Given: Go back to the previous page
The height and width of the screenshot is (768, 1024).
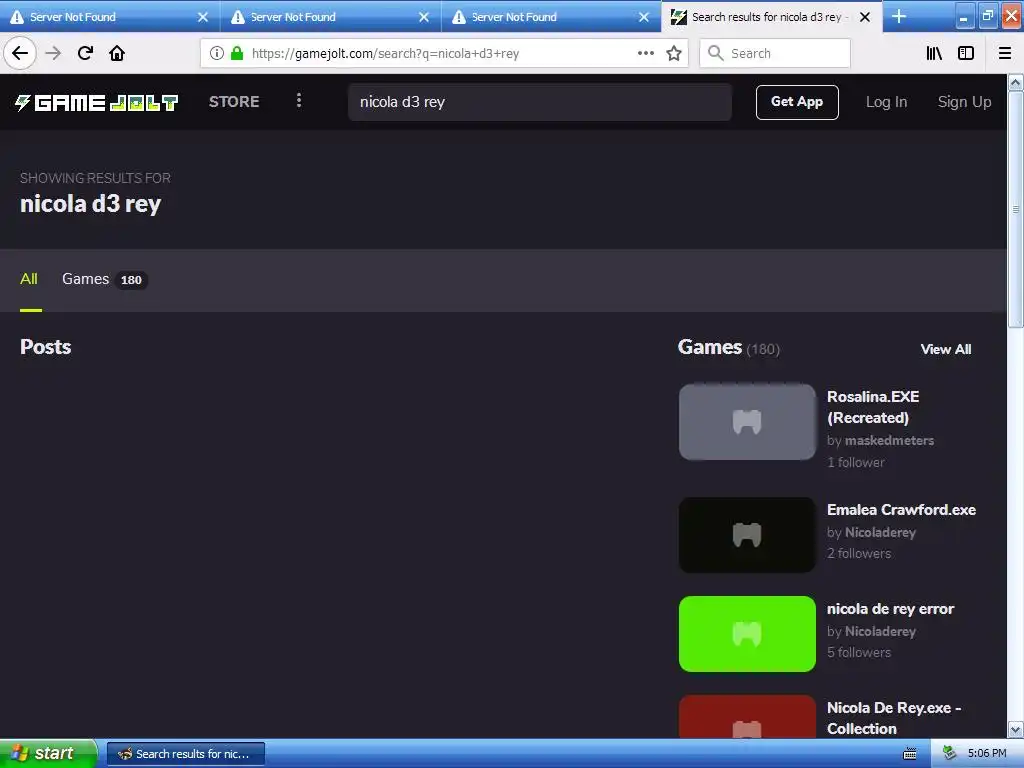Looking at the screenshot, I should 20,53.
